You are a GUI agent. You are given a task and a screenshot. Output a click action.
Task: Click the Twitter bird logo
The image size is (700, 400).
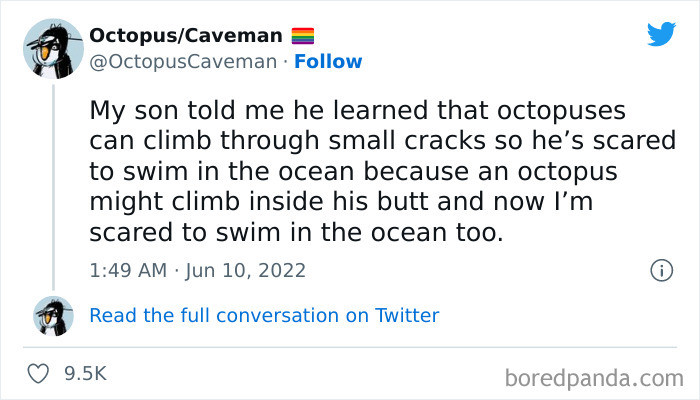point(661,35)
